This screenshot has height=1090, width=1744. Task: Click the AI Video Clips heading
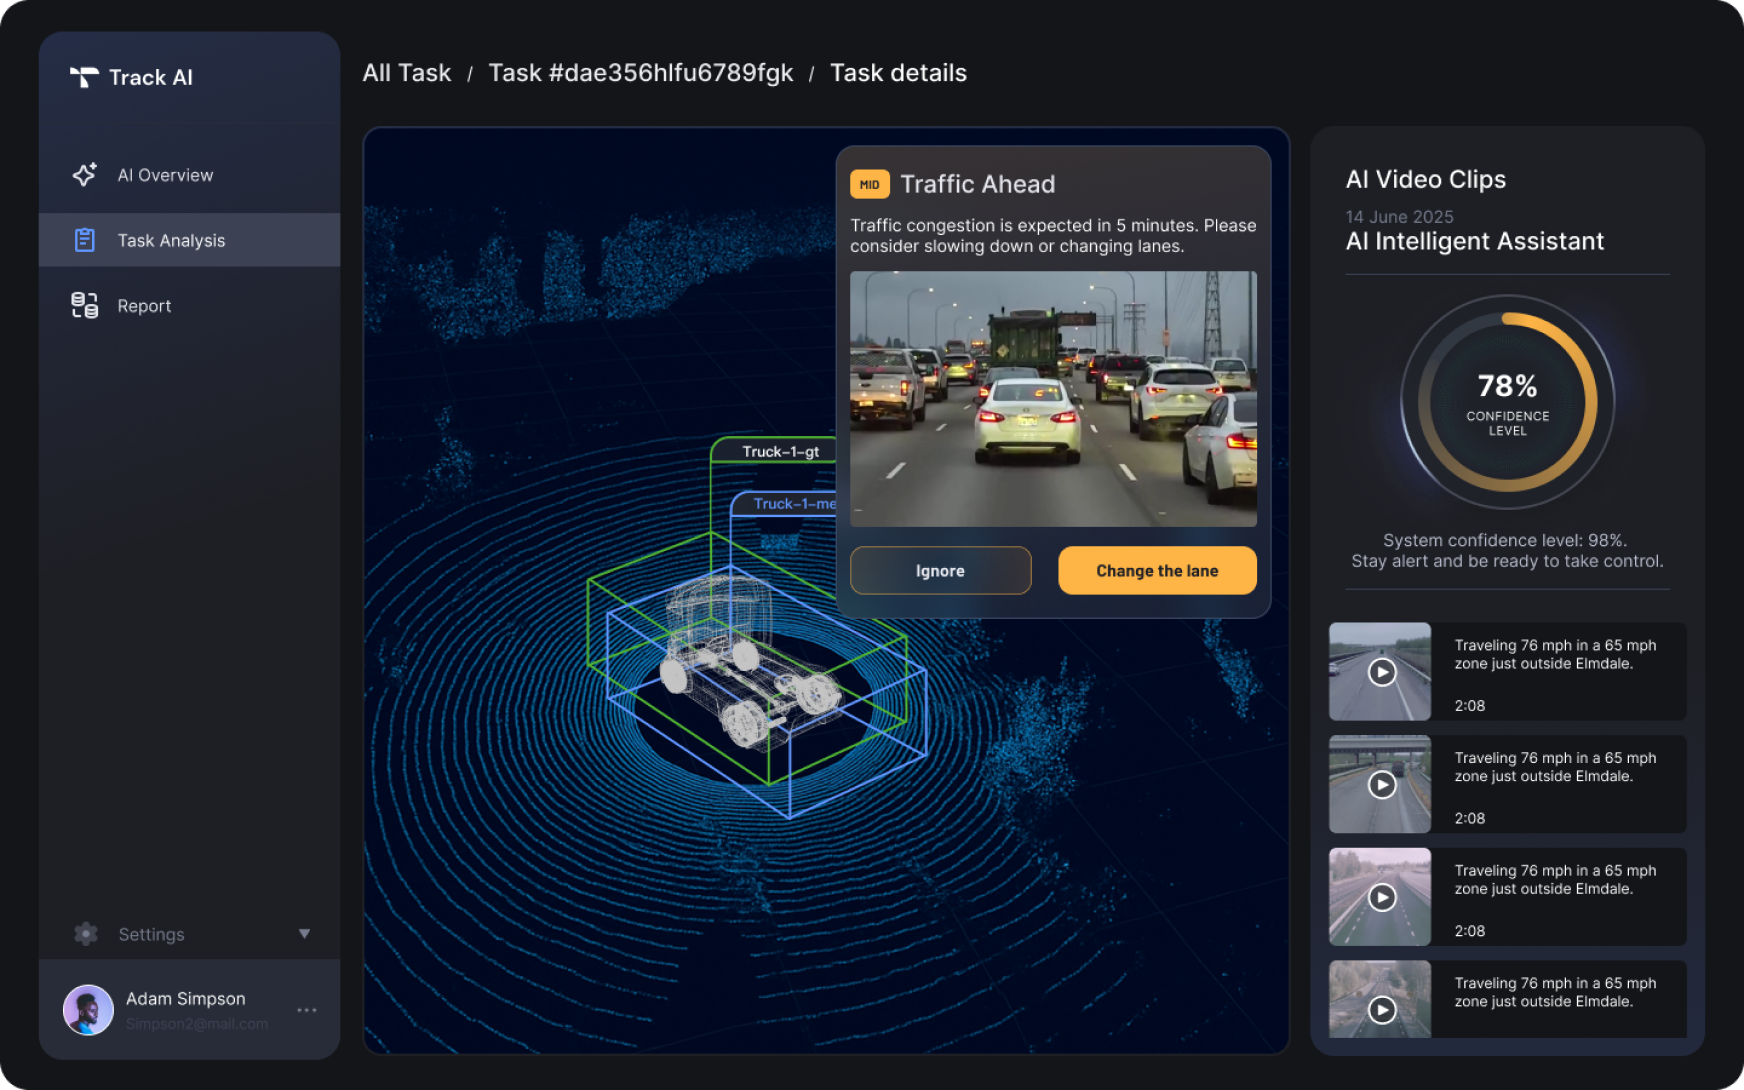[1425, 179]
